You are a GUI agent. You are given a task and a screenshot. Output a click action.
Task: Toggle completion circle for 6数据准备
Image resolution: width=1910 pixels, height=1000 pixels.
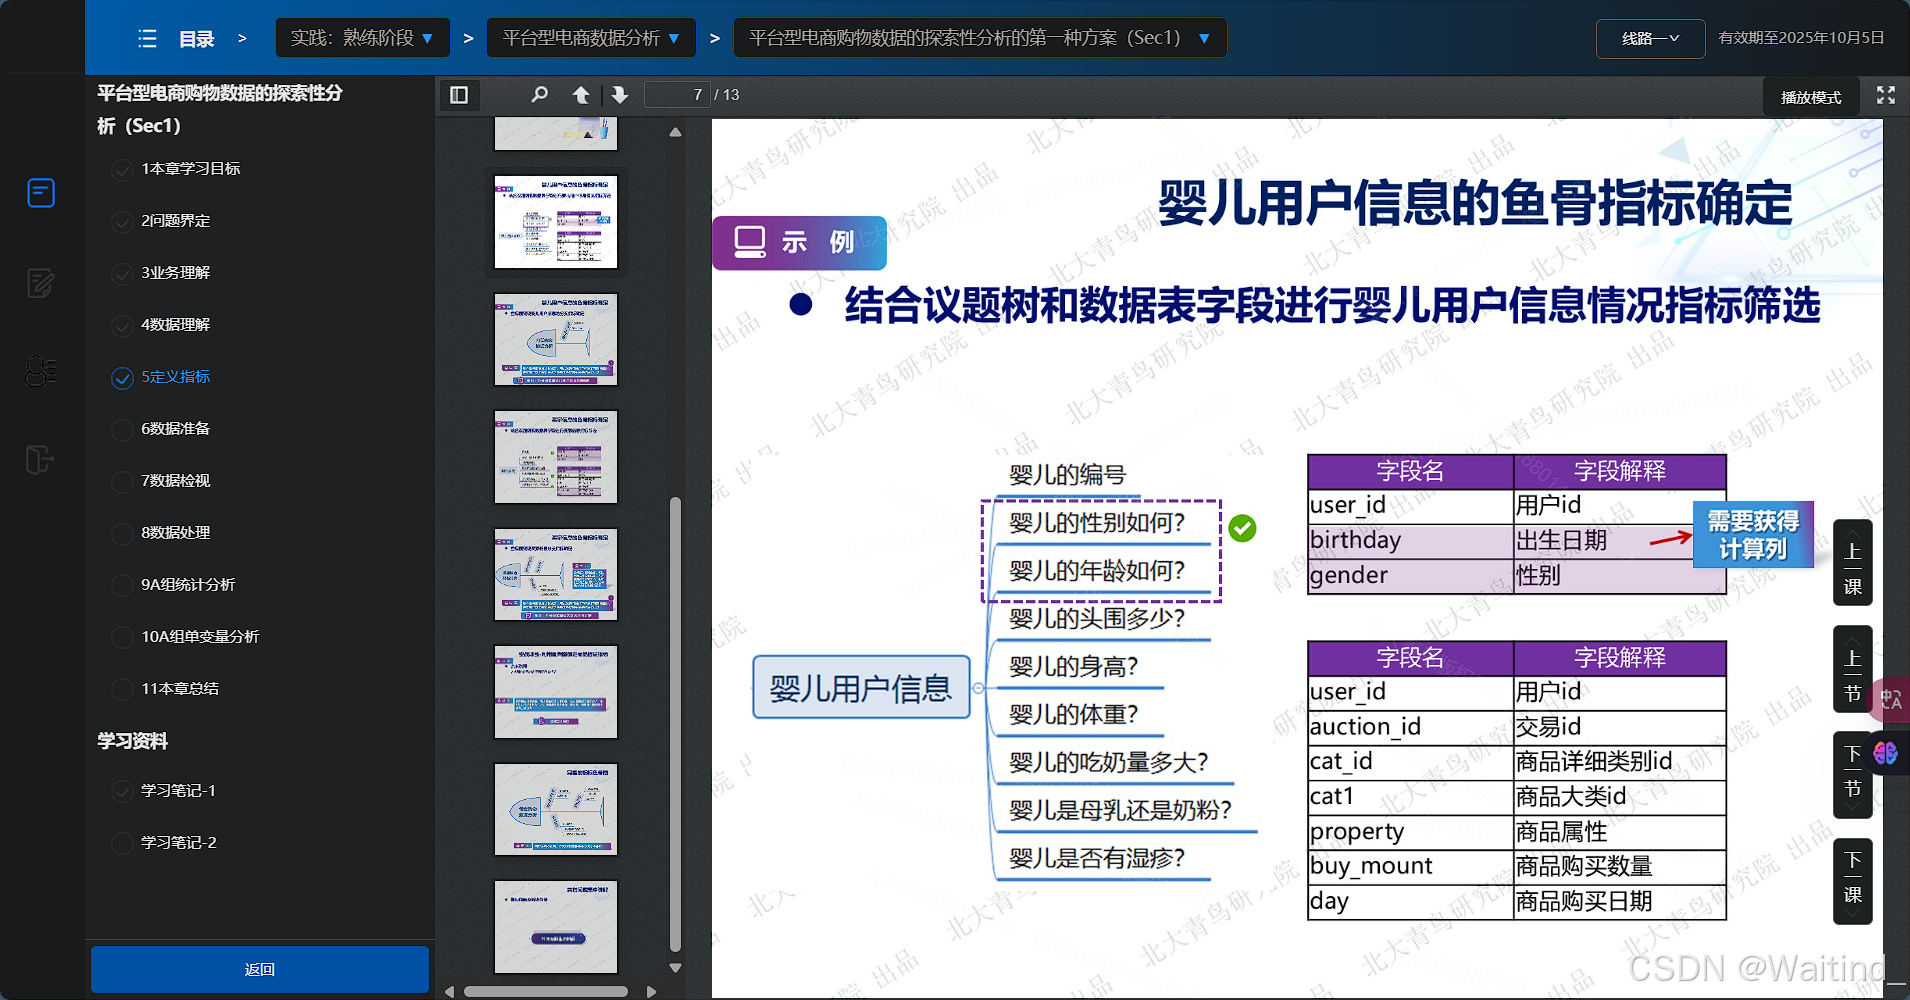[x=122, y=430]
